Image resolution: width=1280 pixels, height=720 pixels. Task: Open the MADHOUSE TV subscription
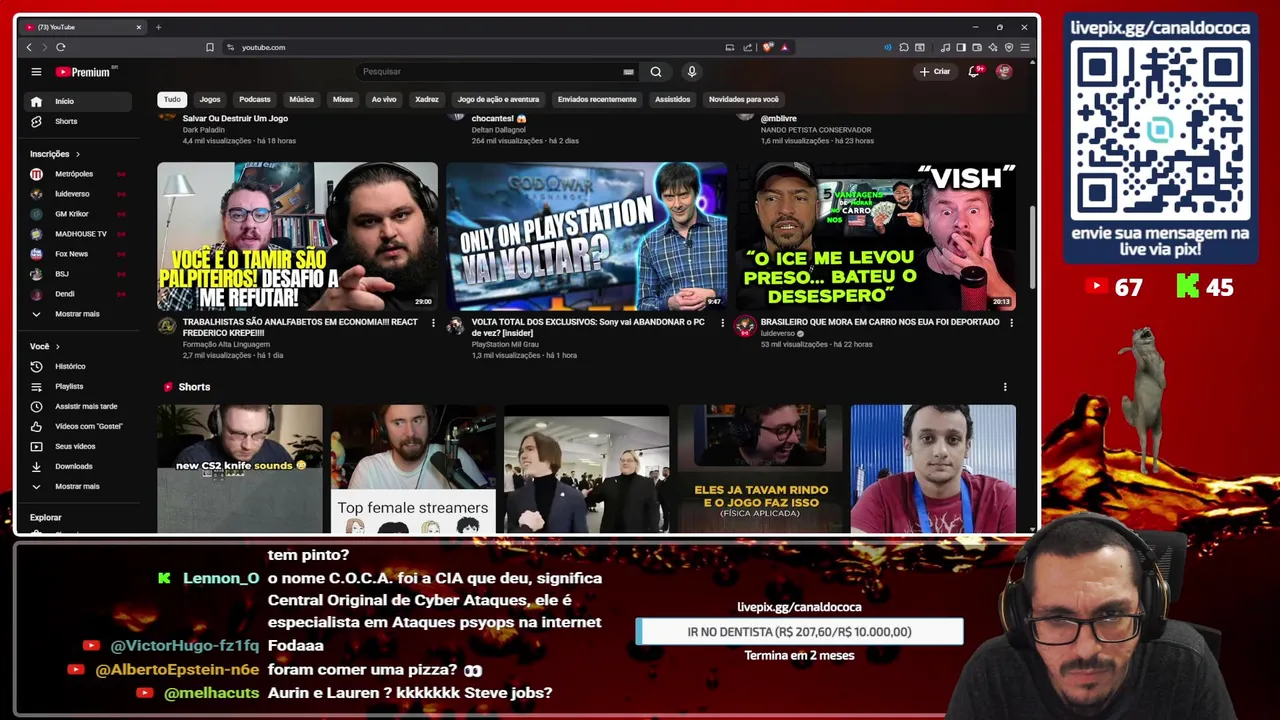(x=78, y=234)
